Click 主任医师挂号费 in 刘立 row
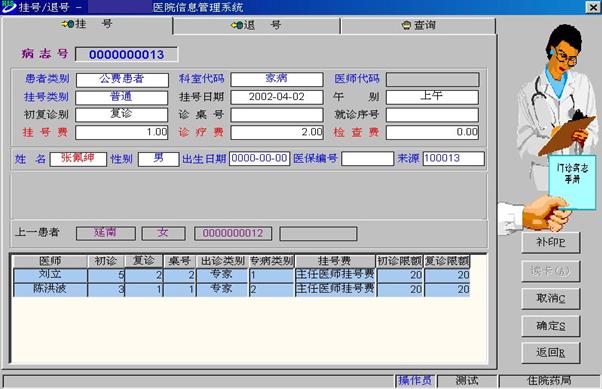 335,275
